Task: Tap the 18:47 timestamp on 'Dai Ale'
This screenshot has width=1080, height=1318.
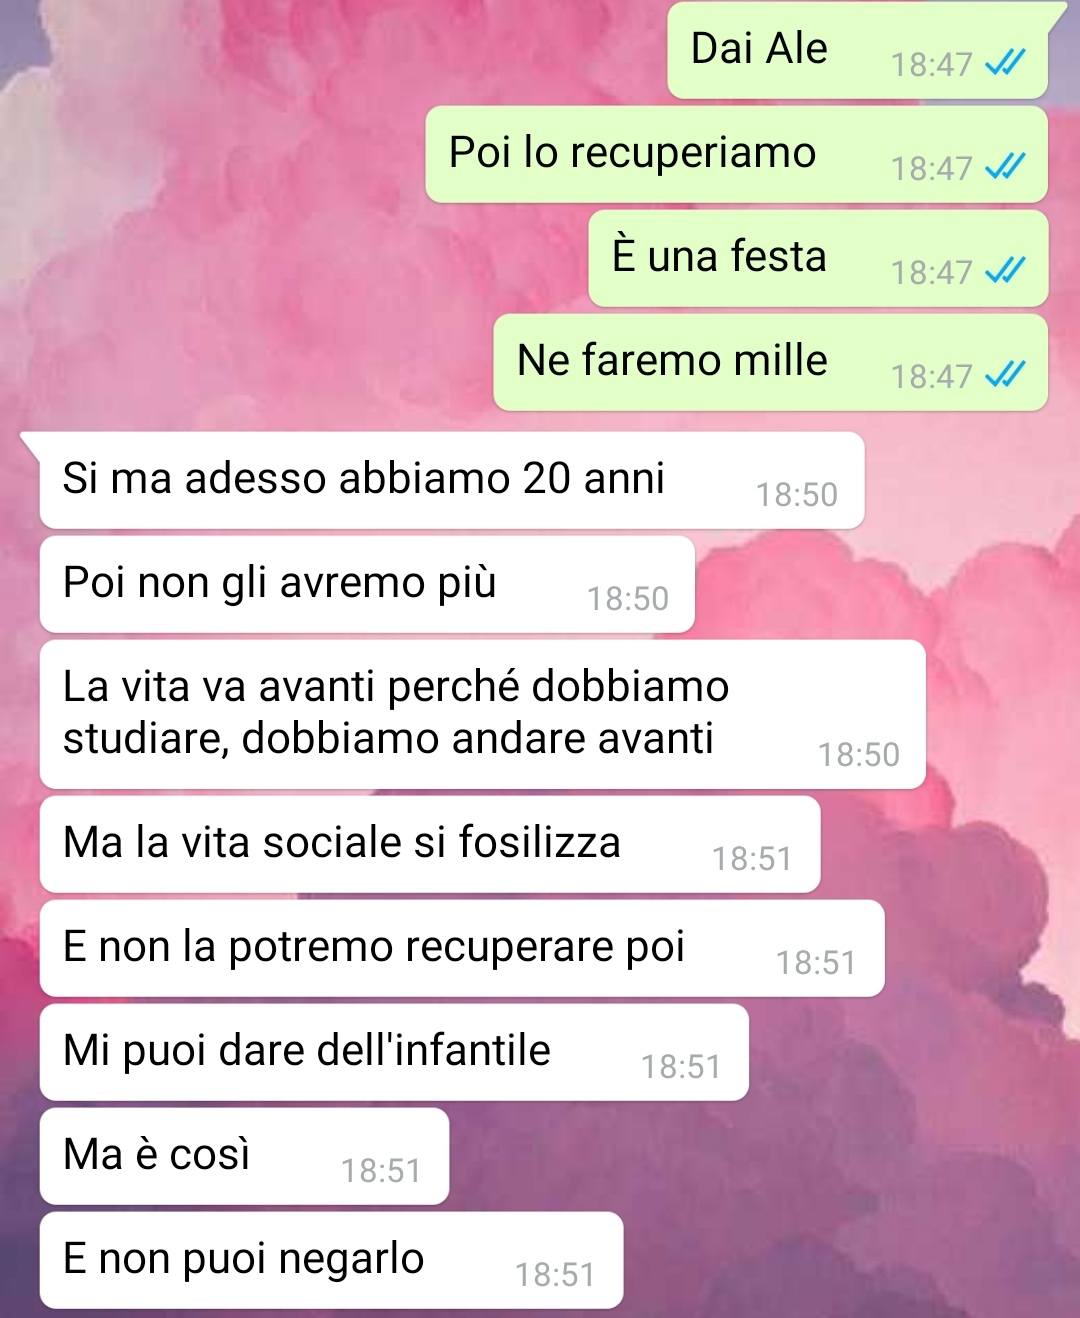Action: pos(931,64)
